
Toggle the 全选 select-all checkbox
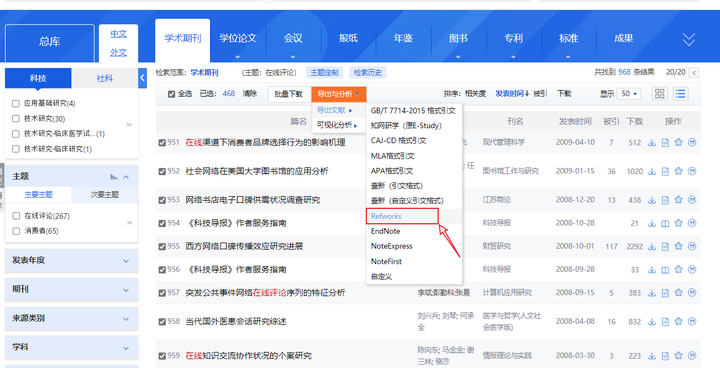171,94
